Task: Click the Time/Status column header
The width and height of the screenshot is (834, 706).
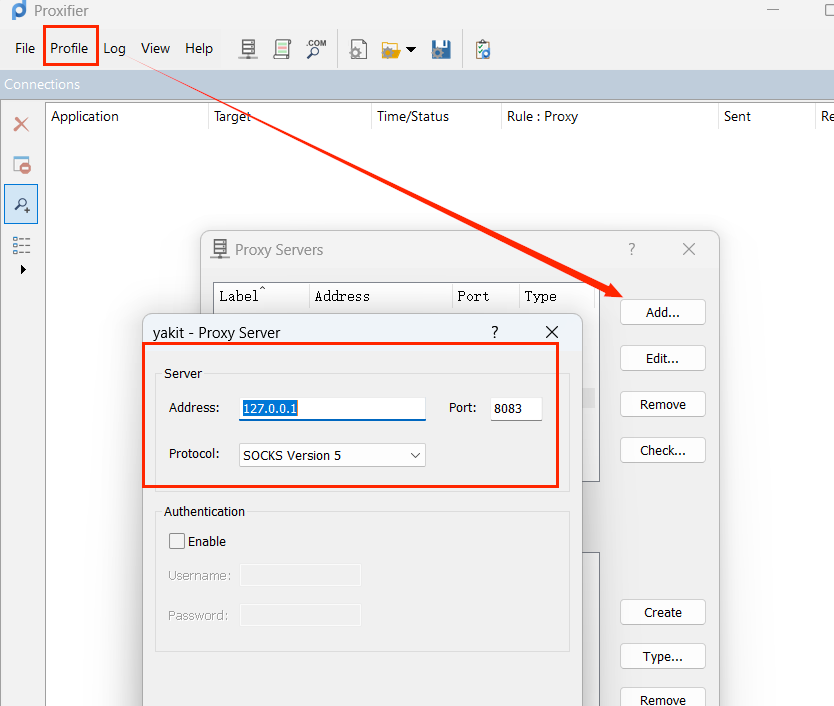Action: point(436,117)
